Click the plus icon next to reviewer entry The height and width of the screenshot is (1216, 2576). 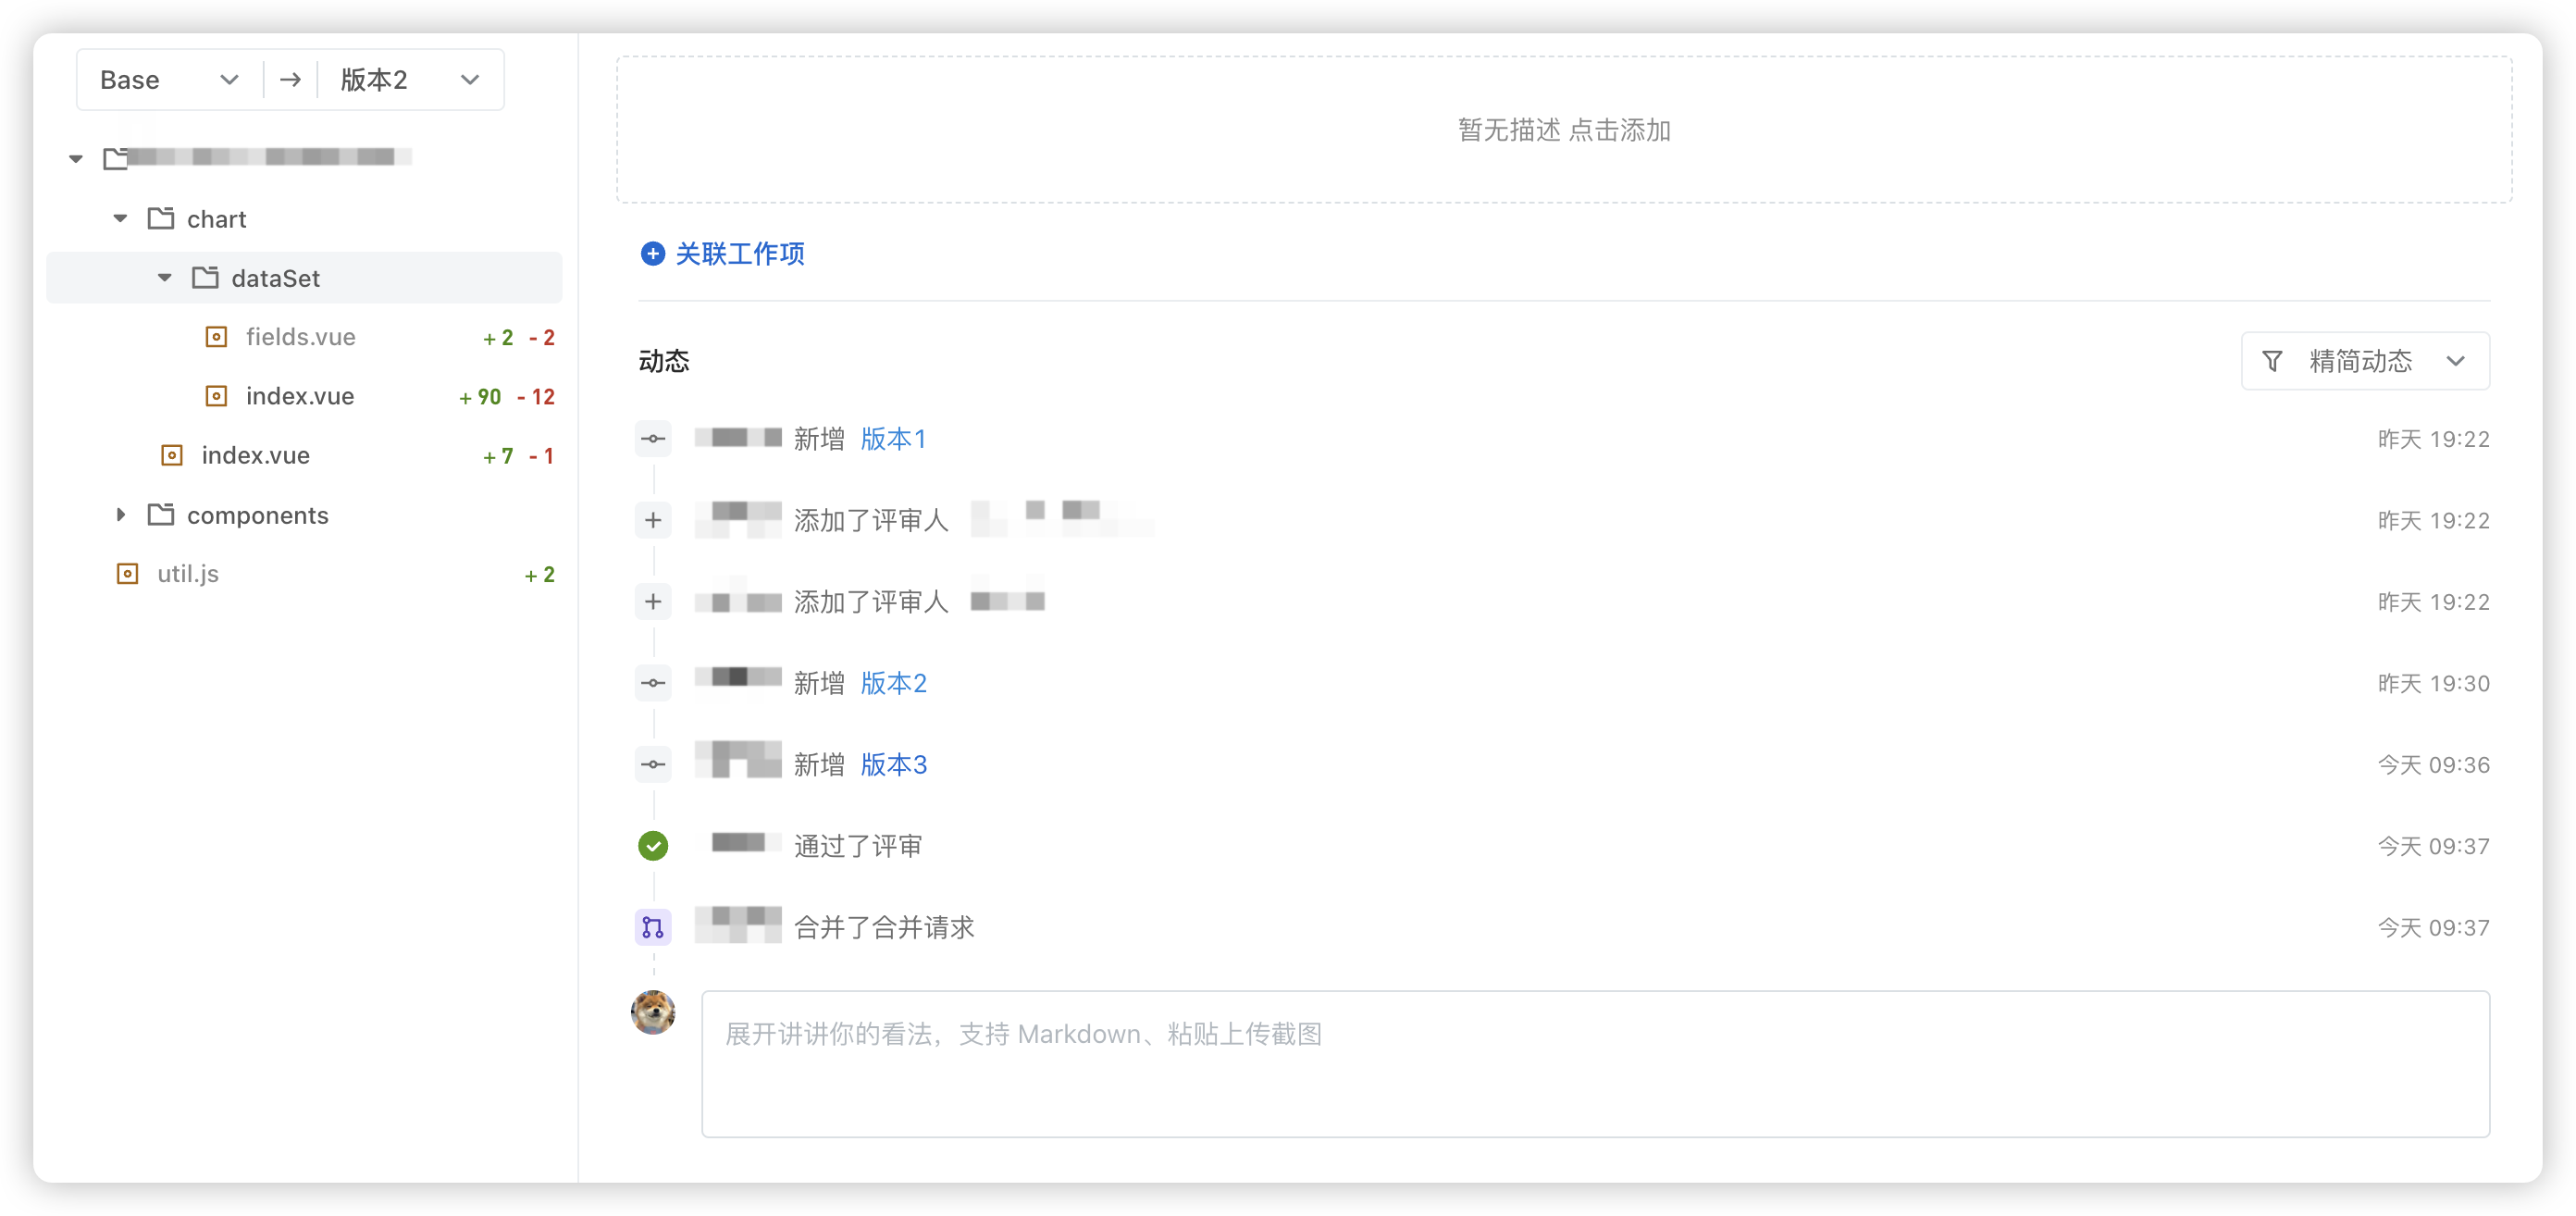[654, 519]
